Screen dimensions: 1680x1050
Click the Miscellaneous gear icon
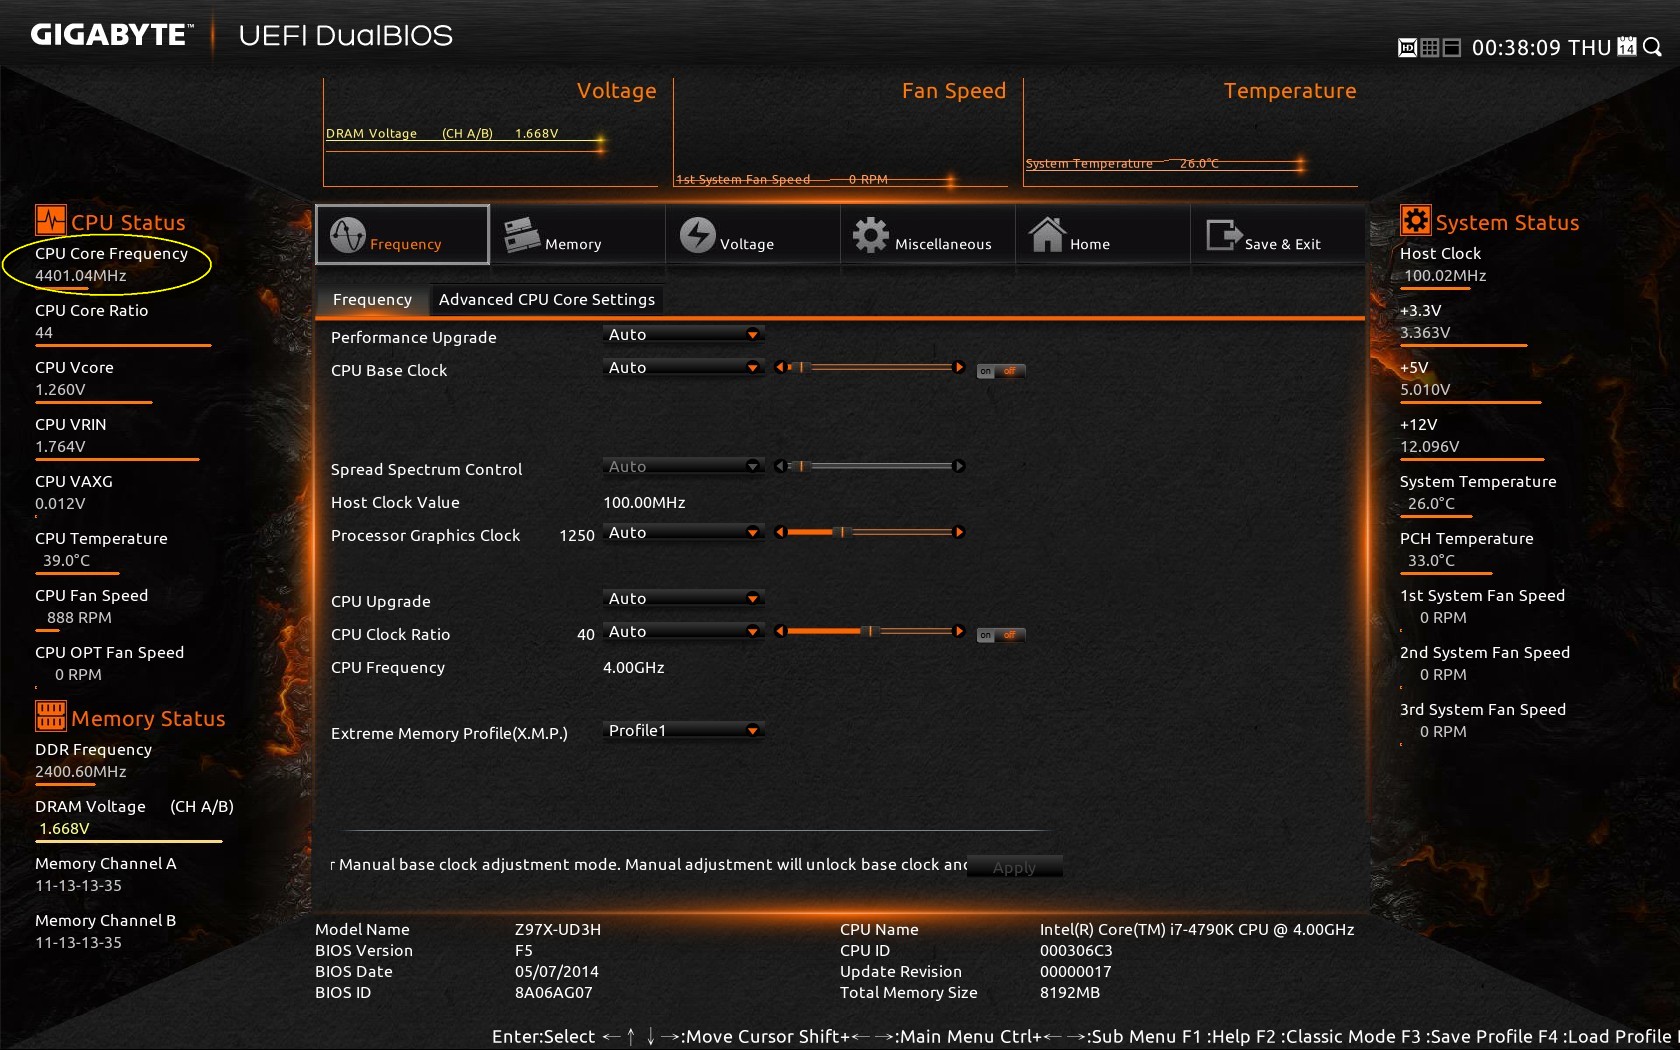click(870, 235)
